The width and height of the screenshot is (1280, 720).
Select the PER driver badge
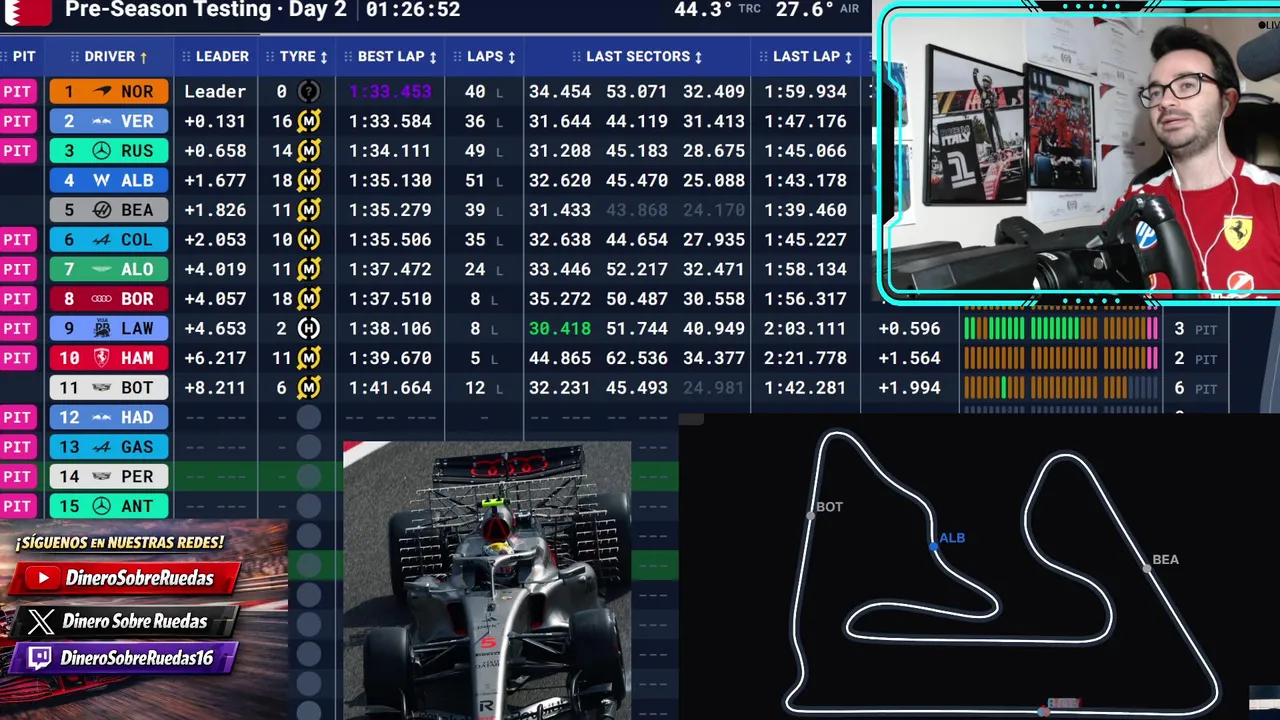click(108, 476)
